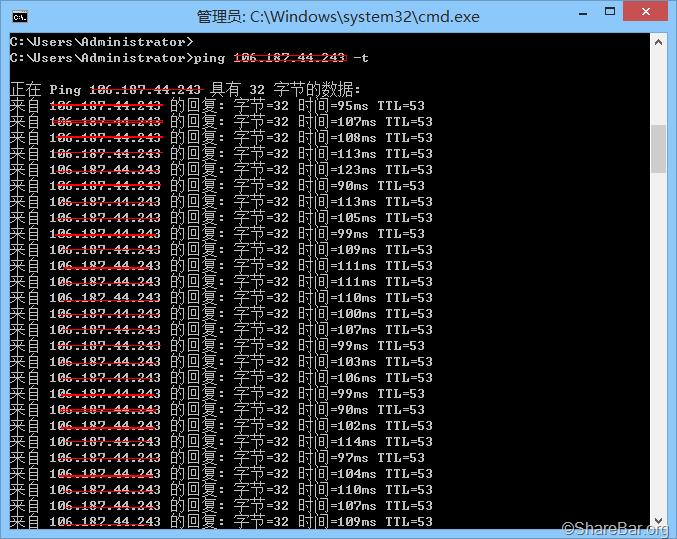Click the scrollbar up arrow
Image resolution: width=677 pixels, height=539 pixels.
[x=658, y=41]
